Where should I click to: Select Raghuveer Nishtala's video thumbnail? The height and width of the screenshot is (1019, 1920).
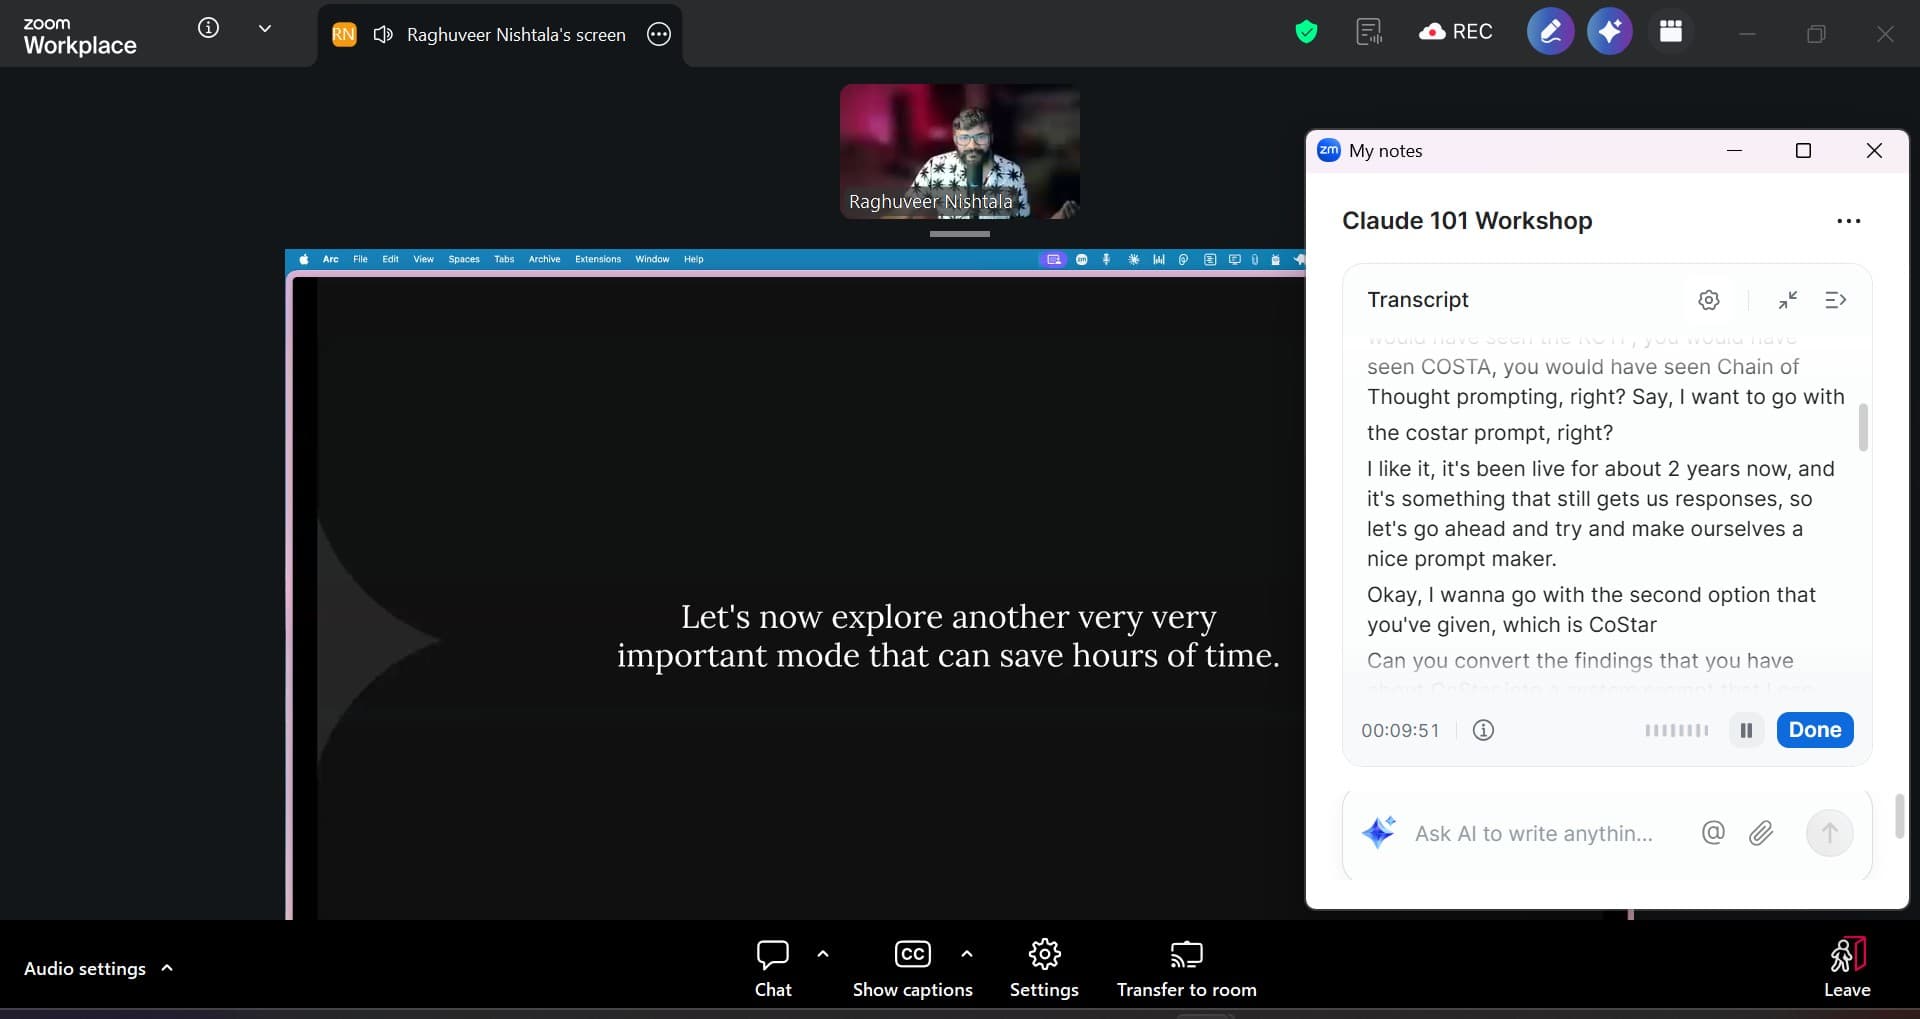coord(960,151)
